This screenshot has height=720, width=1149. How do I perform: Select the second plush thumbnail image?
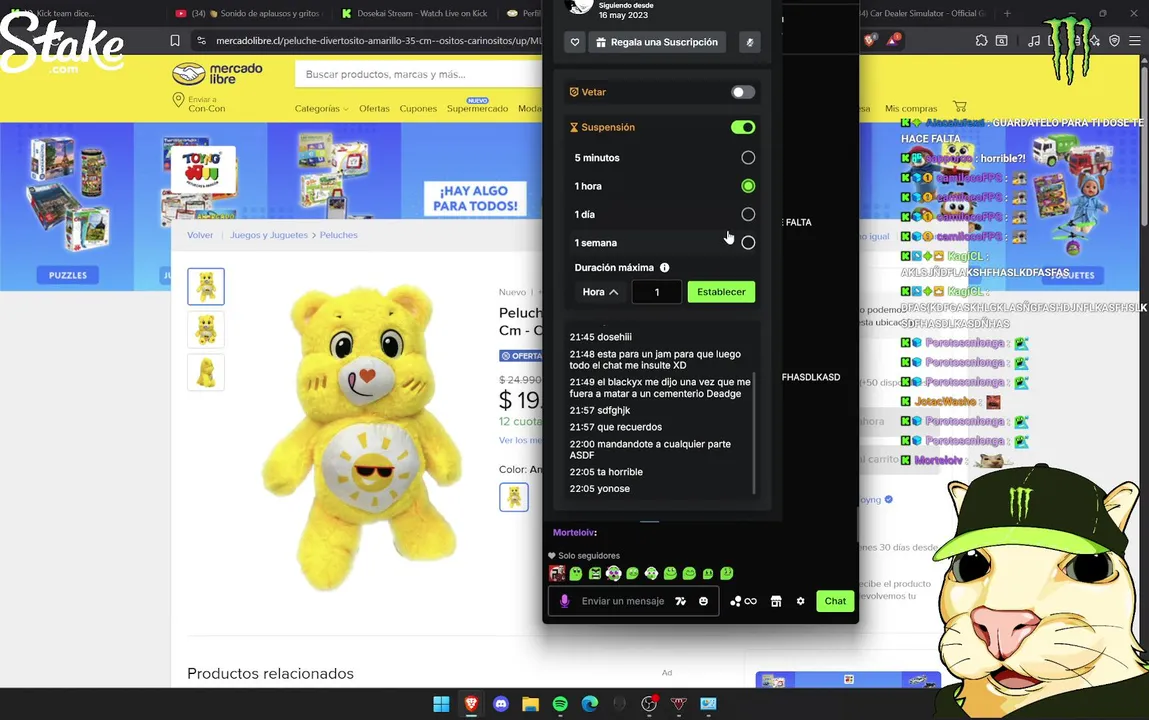206,330
